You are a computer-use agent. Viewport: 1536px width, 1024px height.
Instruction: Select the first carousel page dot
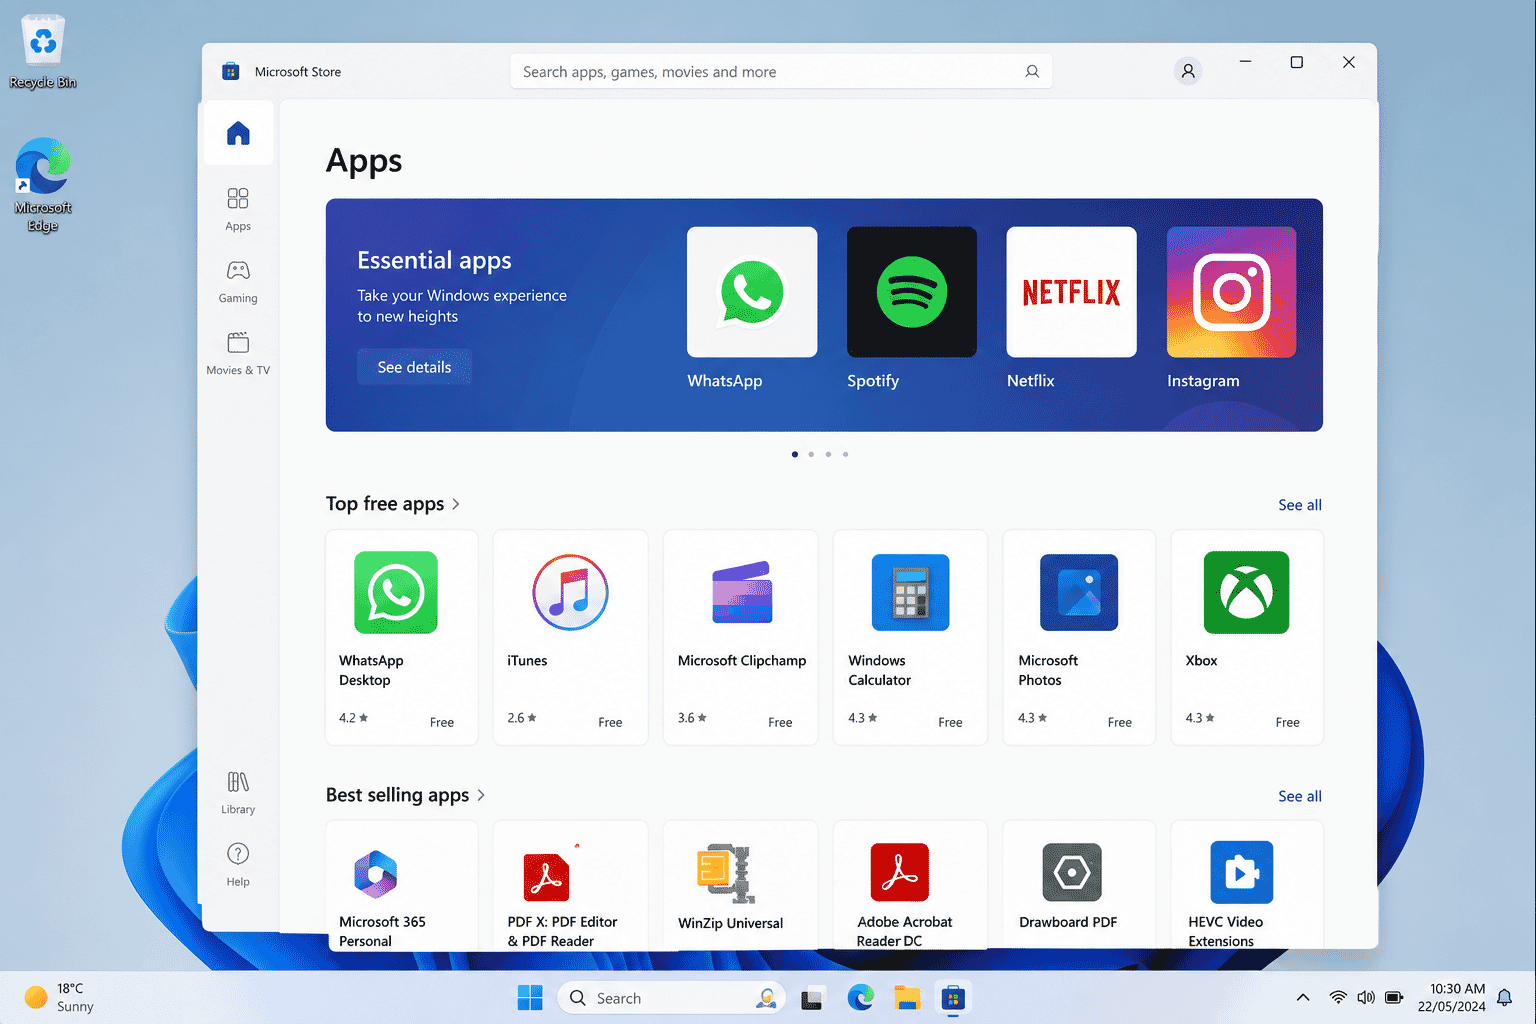coord(795,454)
